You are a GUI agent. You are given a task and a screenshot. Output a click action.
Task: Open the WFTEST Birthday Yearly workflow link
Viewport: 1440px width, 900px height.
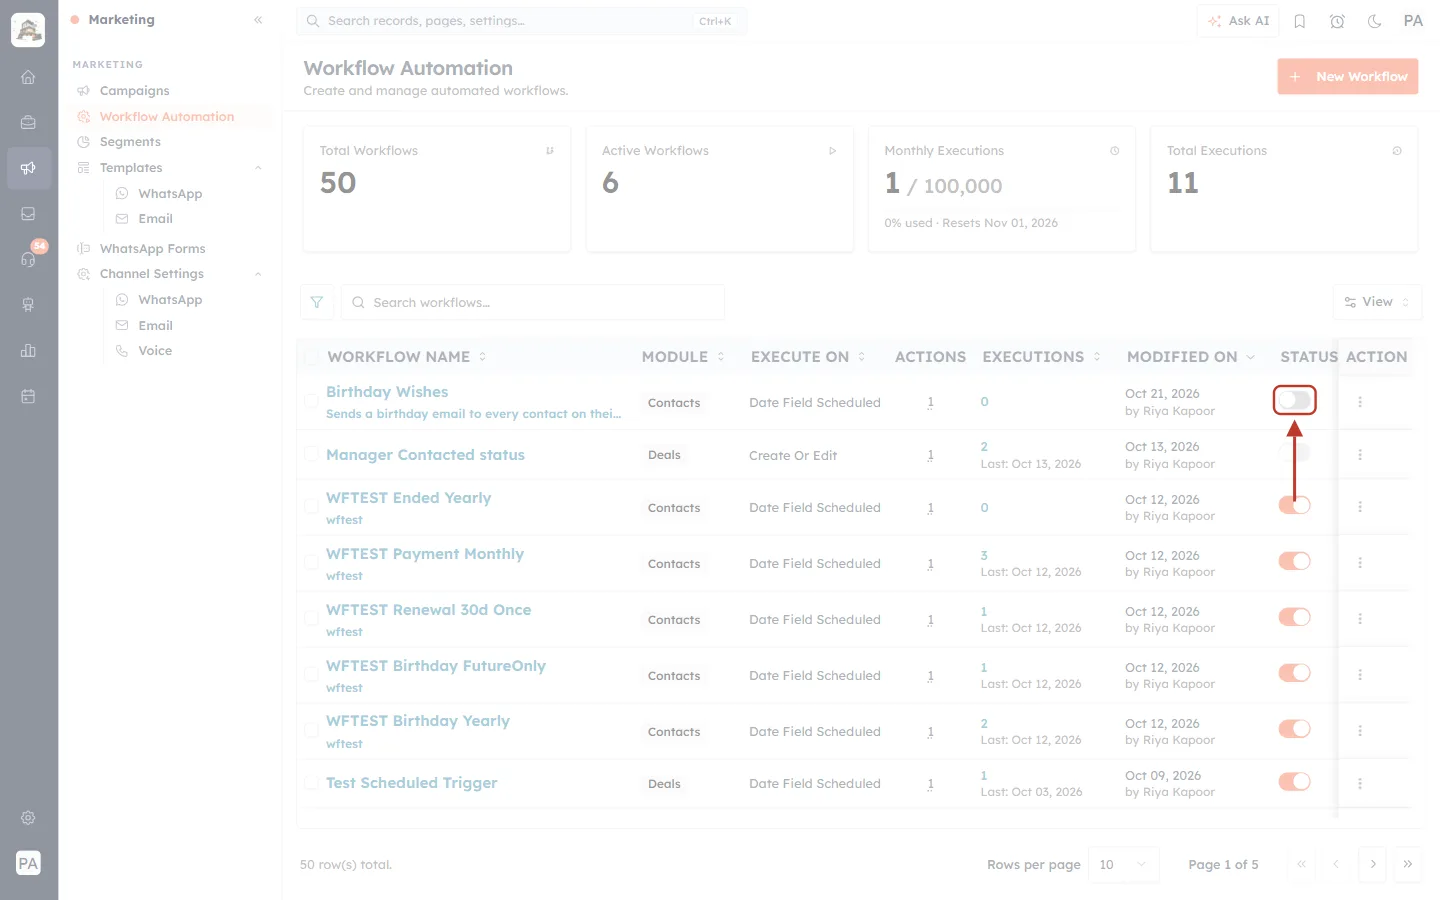418,721
